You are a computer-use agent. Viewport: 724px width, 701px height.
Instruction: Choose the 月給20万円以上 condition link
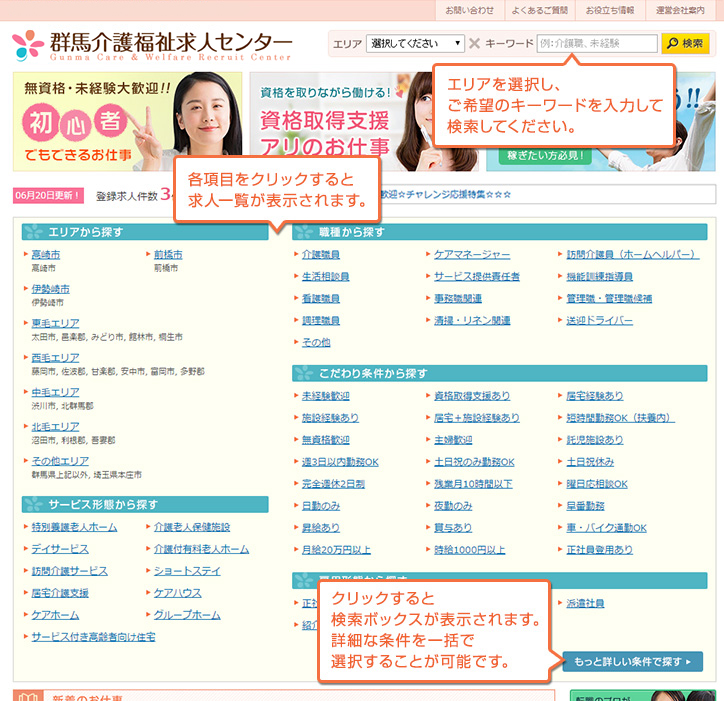pyautogui.click(x=336, y=550)
